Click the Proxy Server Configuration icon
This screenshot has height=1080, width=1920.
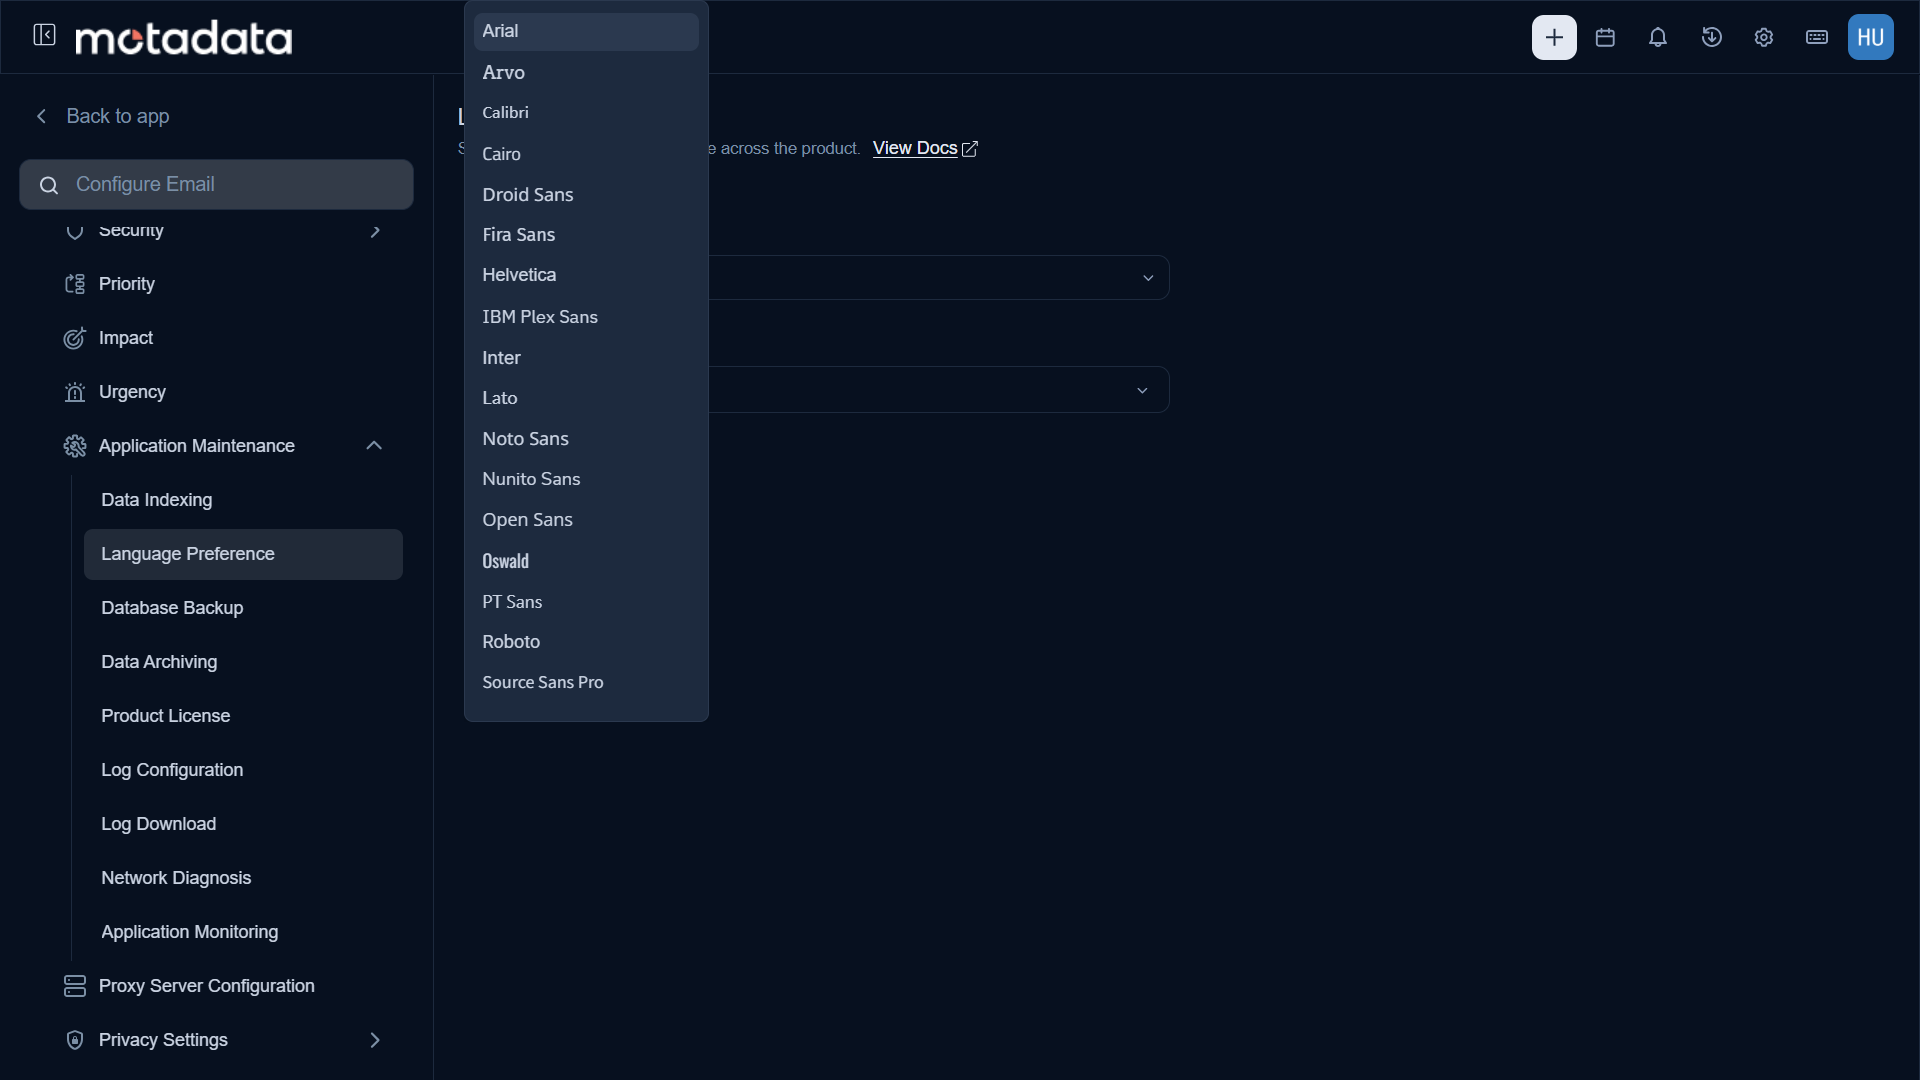point(75,986)
